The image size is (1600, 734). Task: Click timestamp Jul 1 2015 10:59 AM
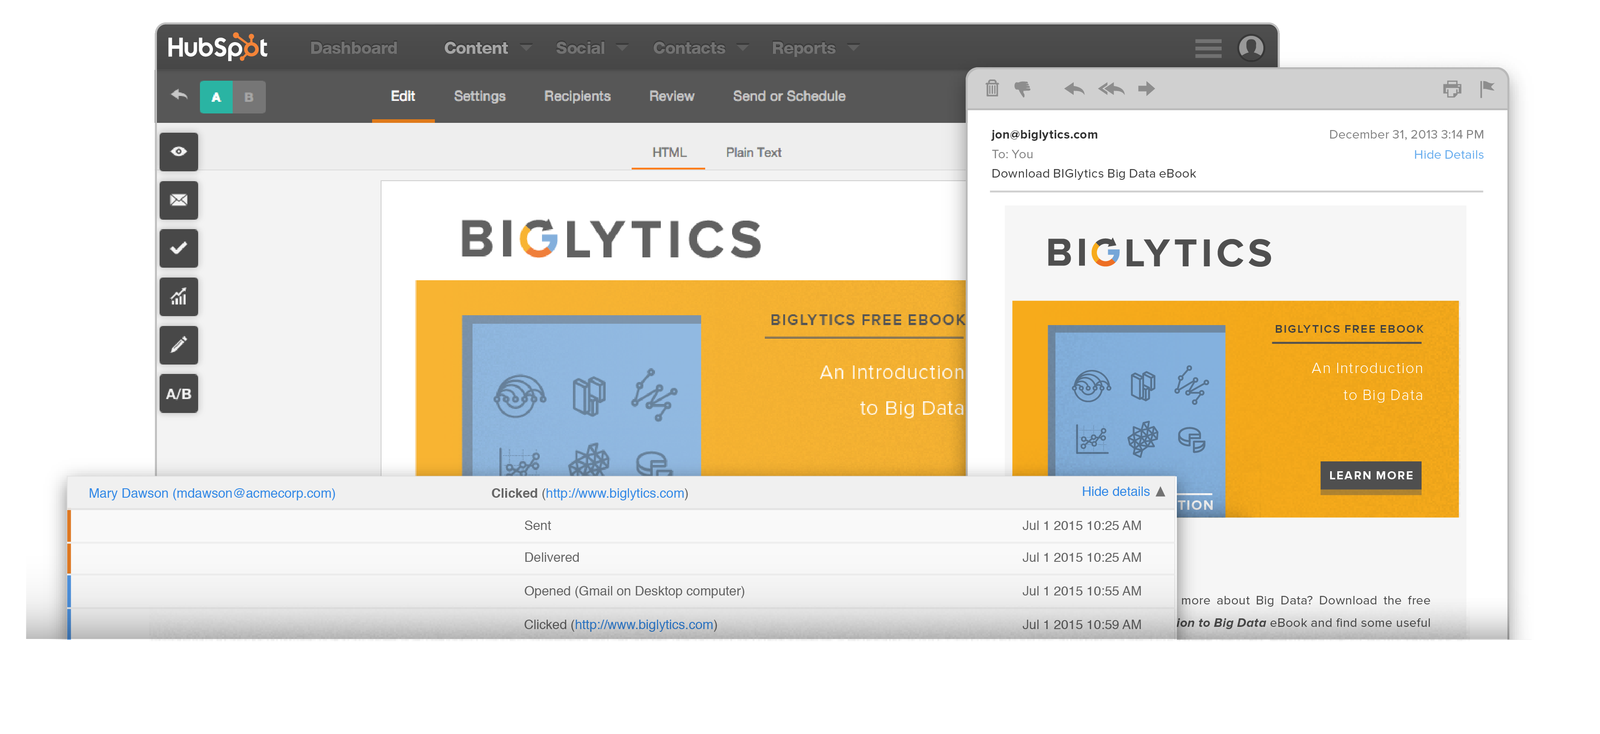pyautogui.click(x=1081, y=625)
